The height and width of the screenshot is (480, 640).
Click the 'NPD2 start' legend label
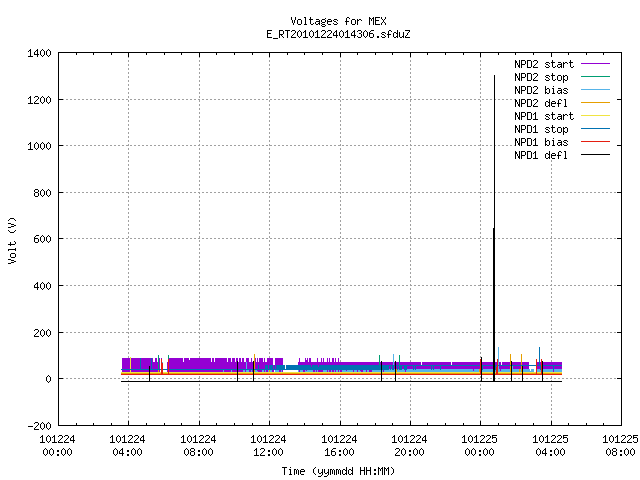tap(544, 64)
